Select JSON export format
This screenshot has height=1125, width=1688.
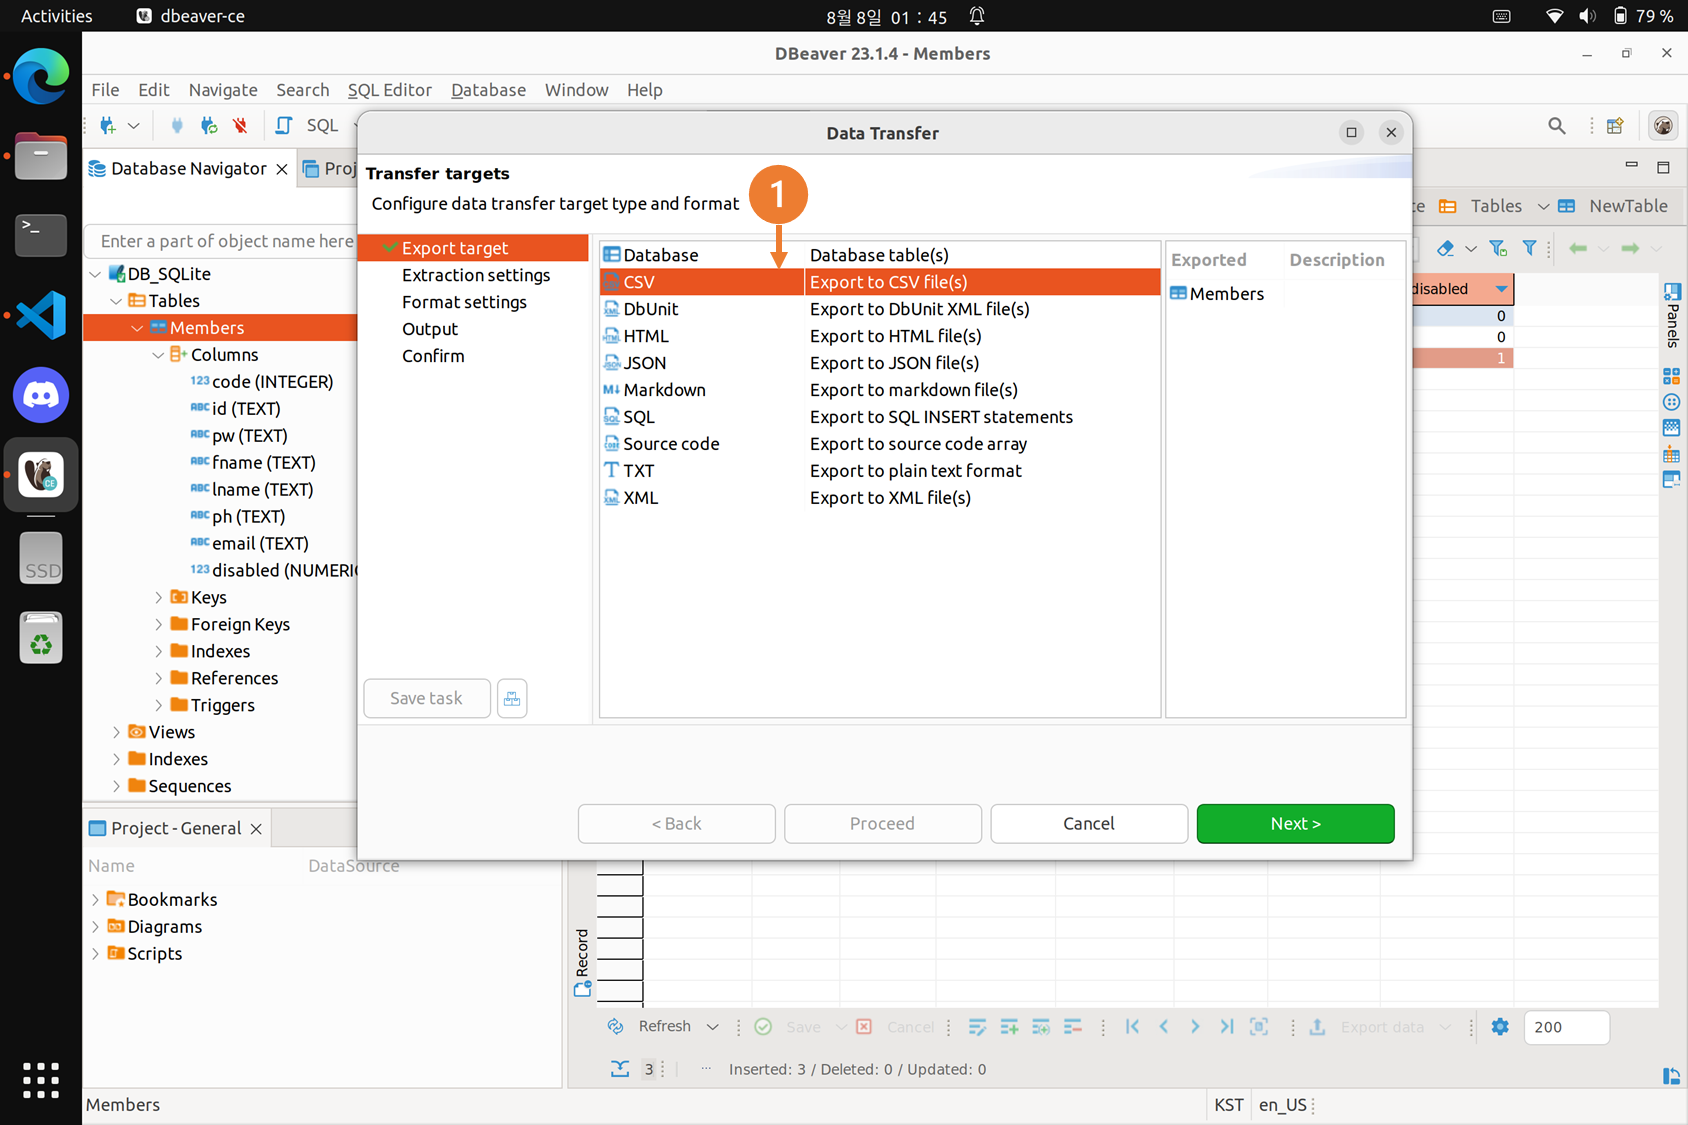tap(880, 363)
